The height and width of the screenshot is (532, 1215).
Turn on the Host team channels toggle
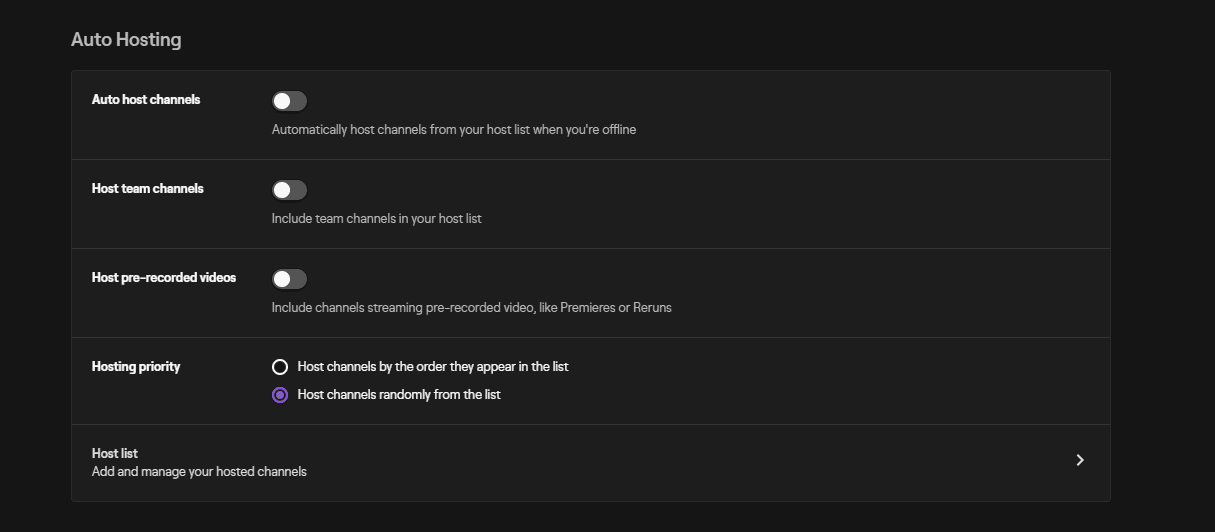pyautogui.click(x=289, y=190)
